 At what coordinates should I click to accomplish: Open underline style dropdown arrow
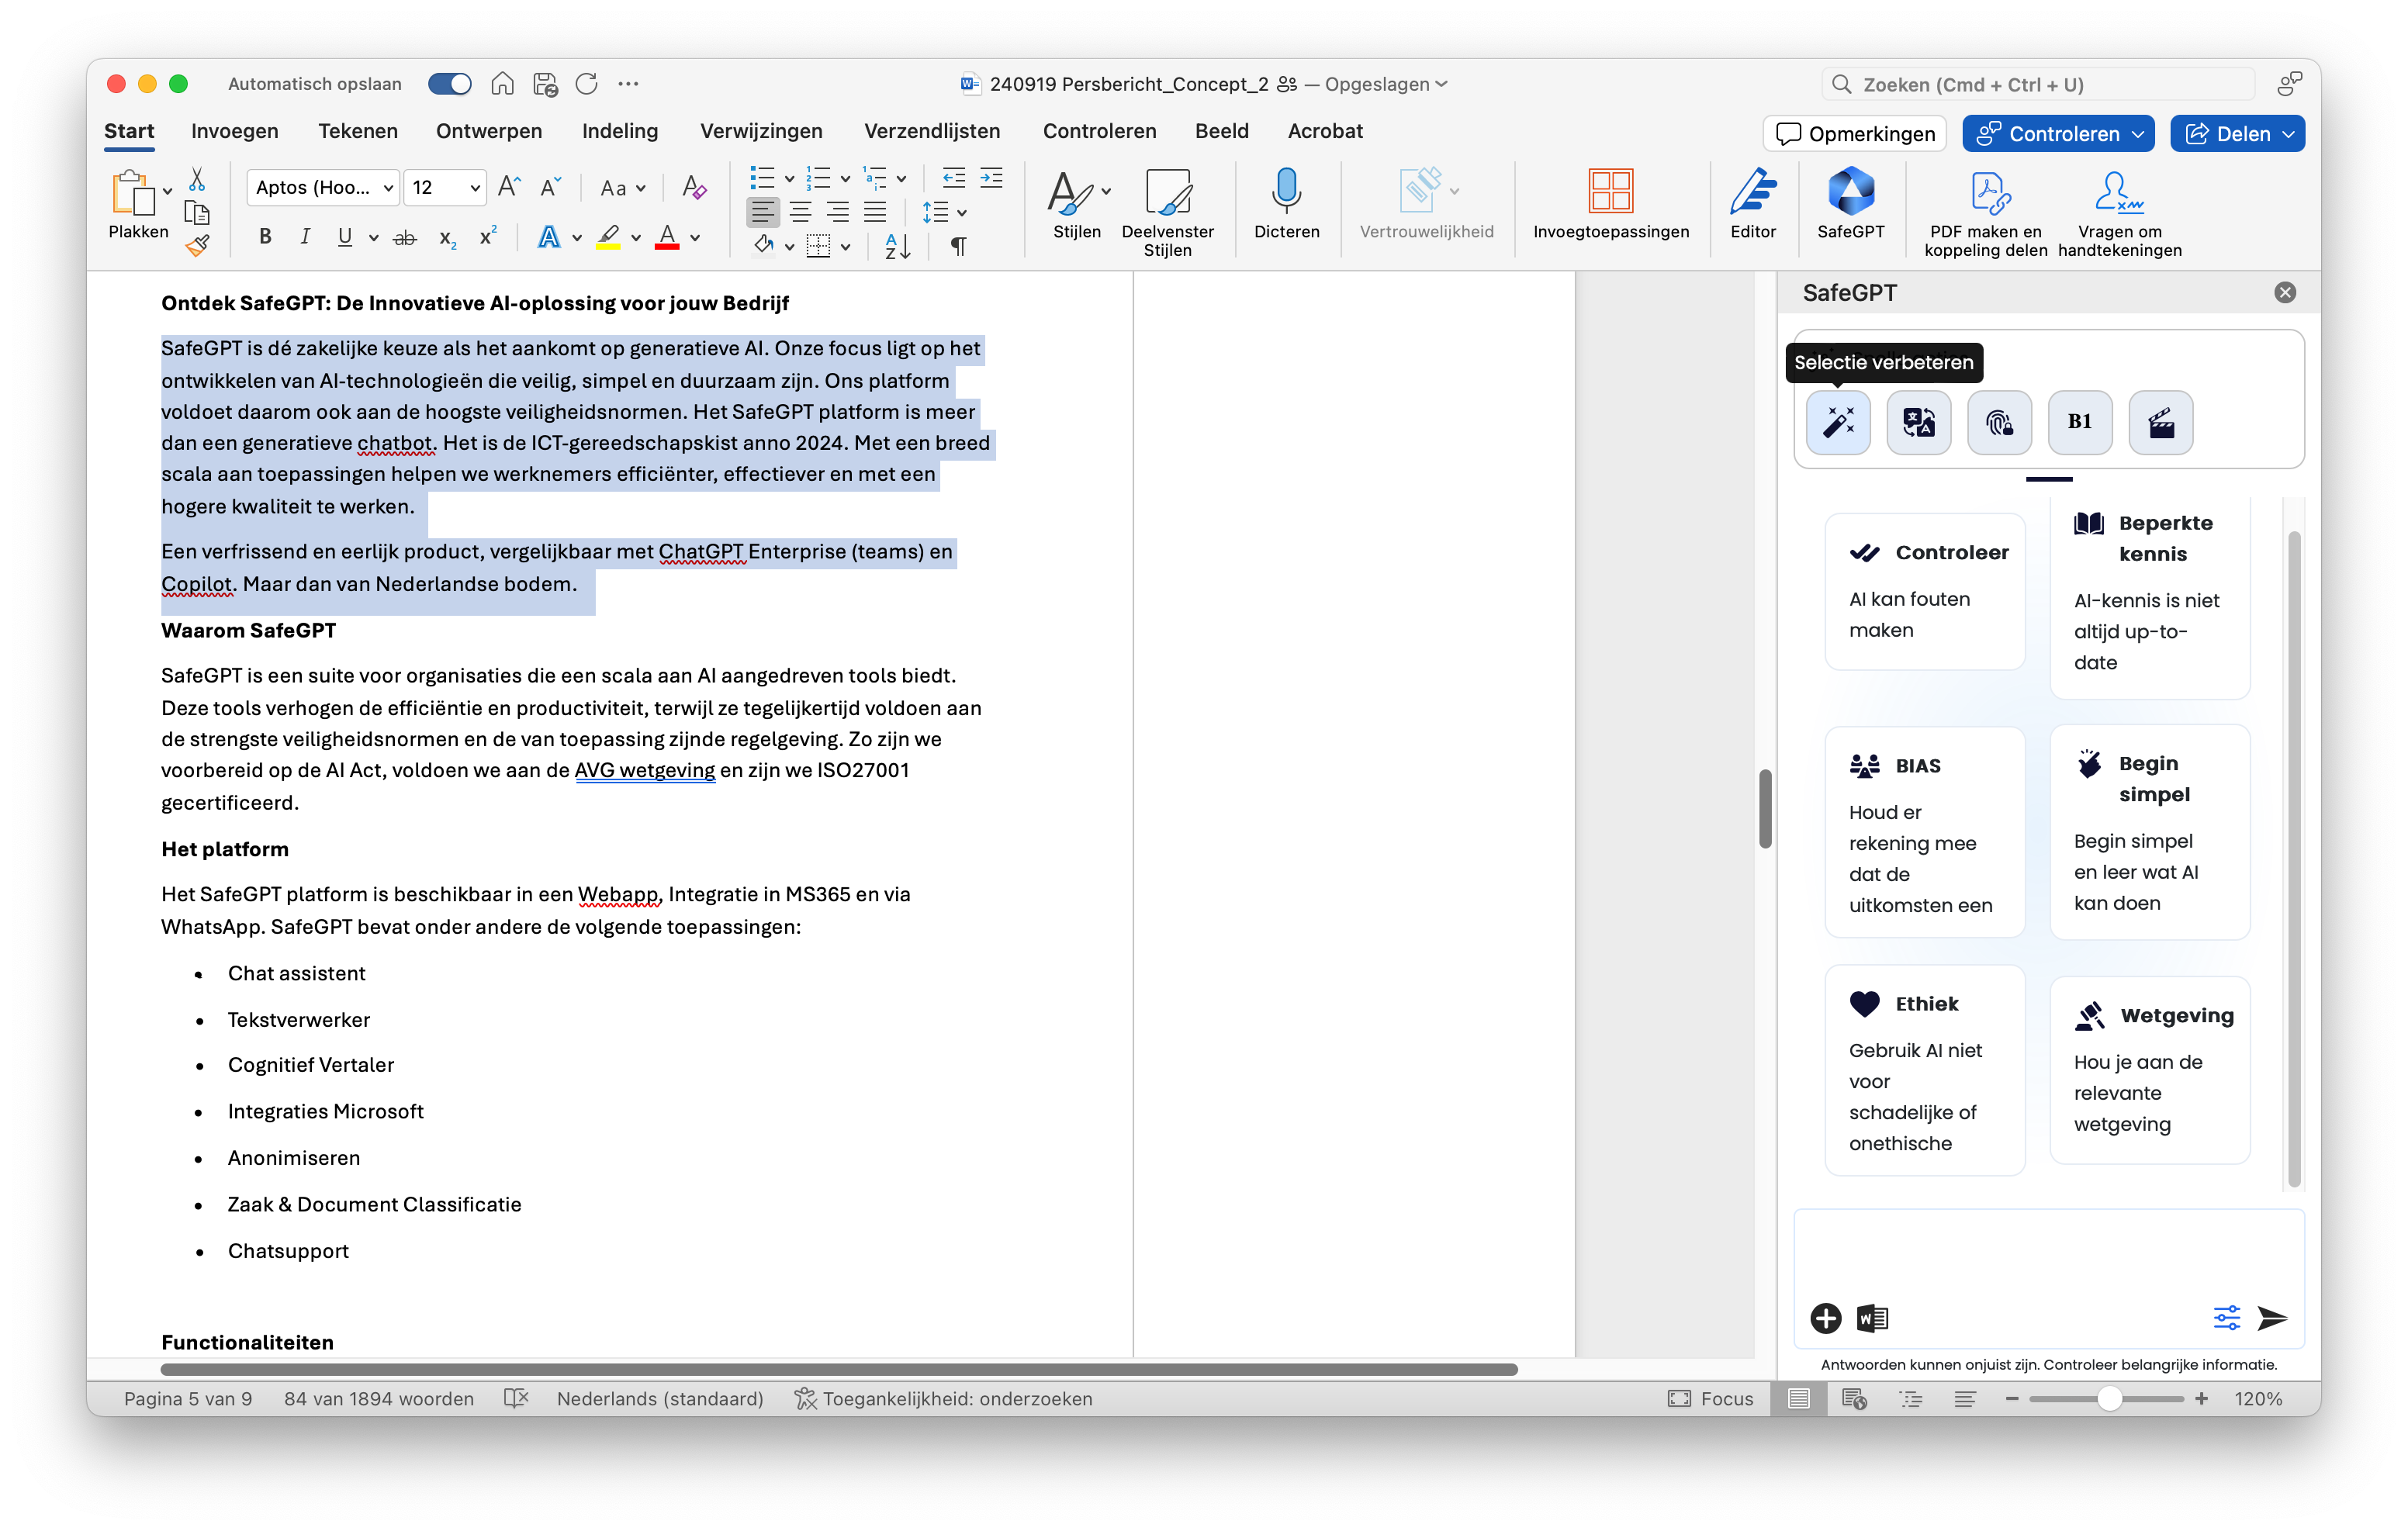pos(373,238)
